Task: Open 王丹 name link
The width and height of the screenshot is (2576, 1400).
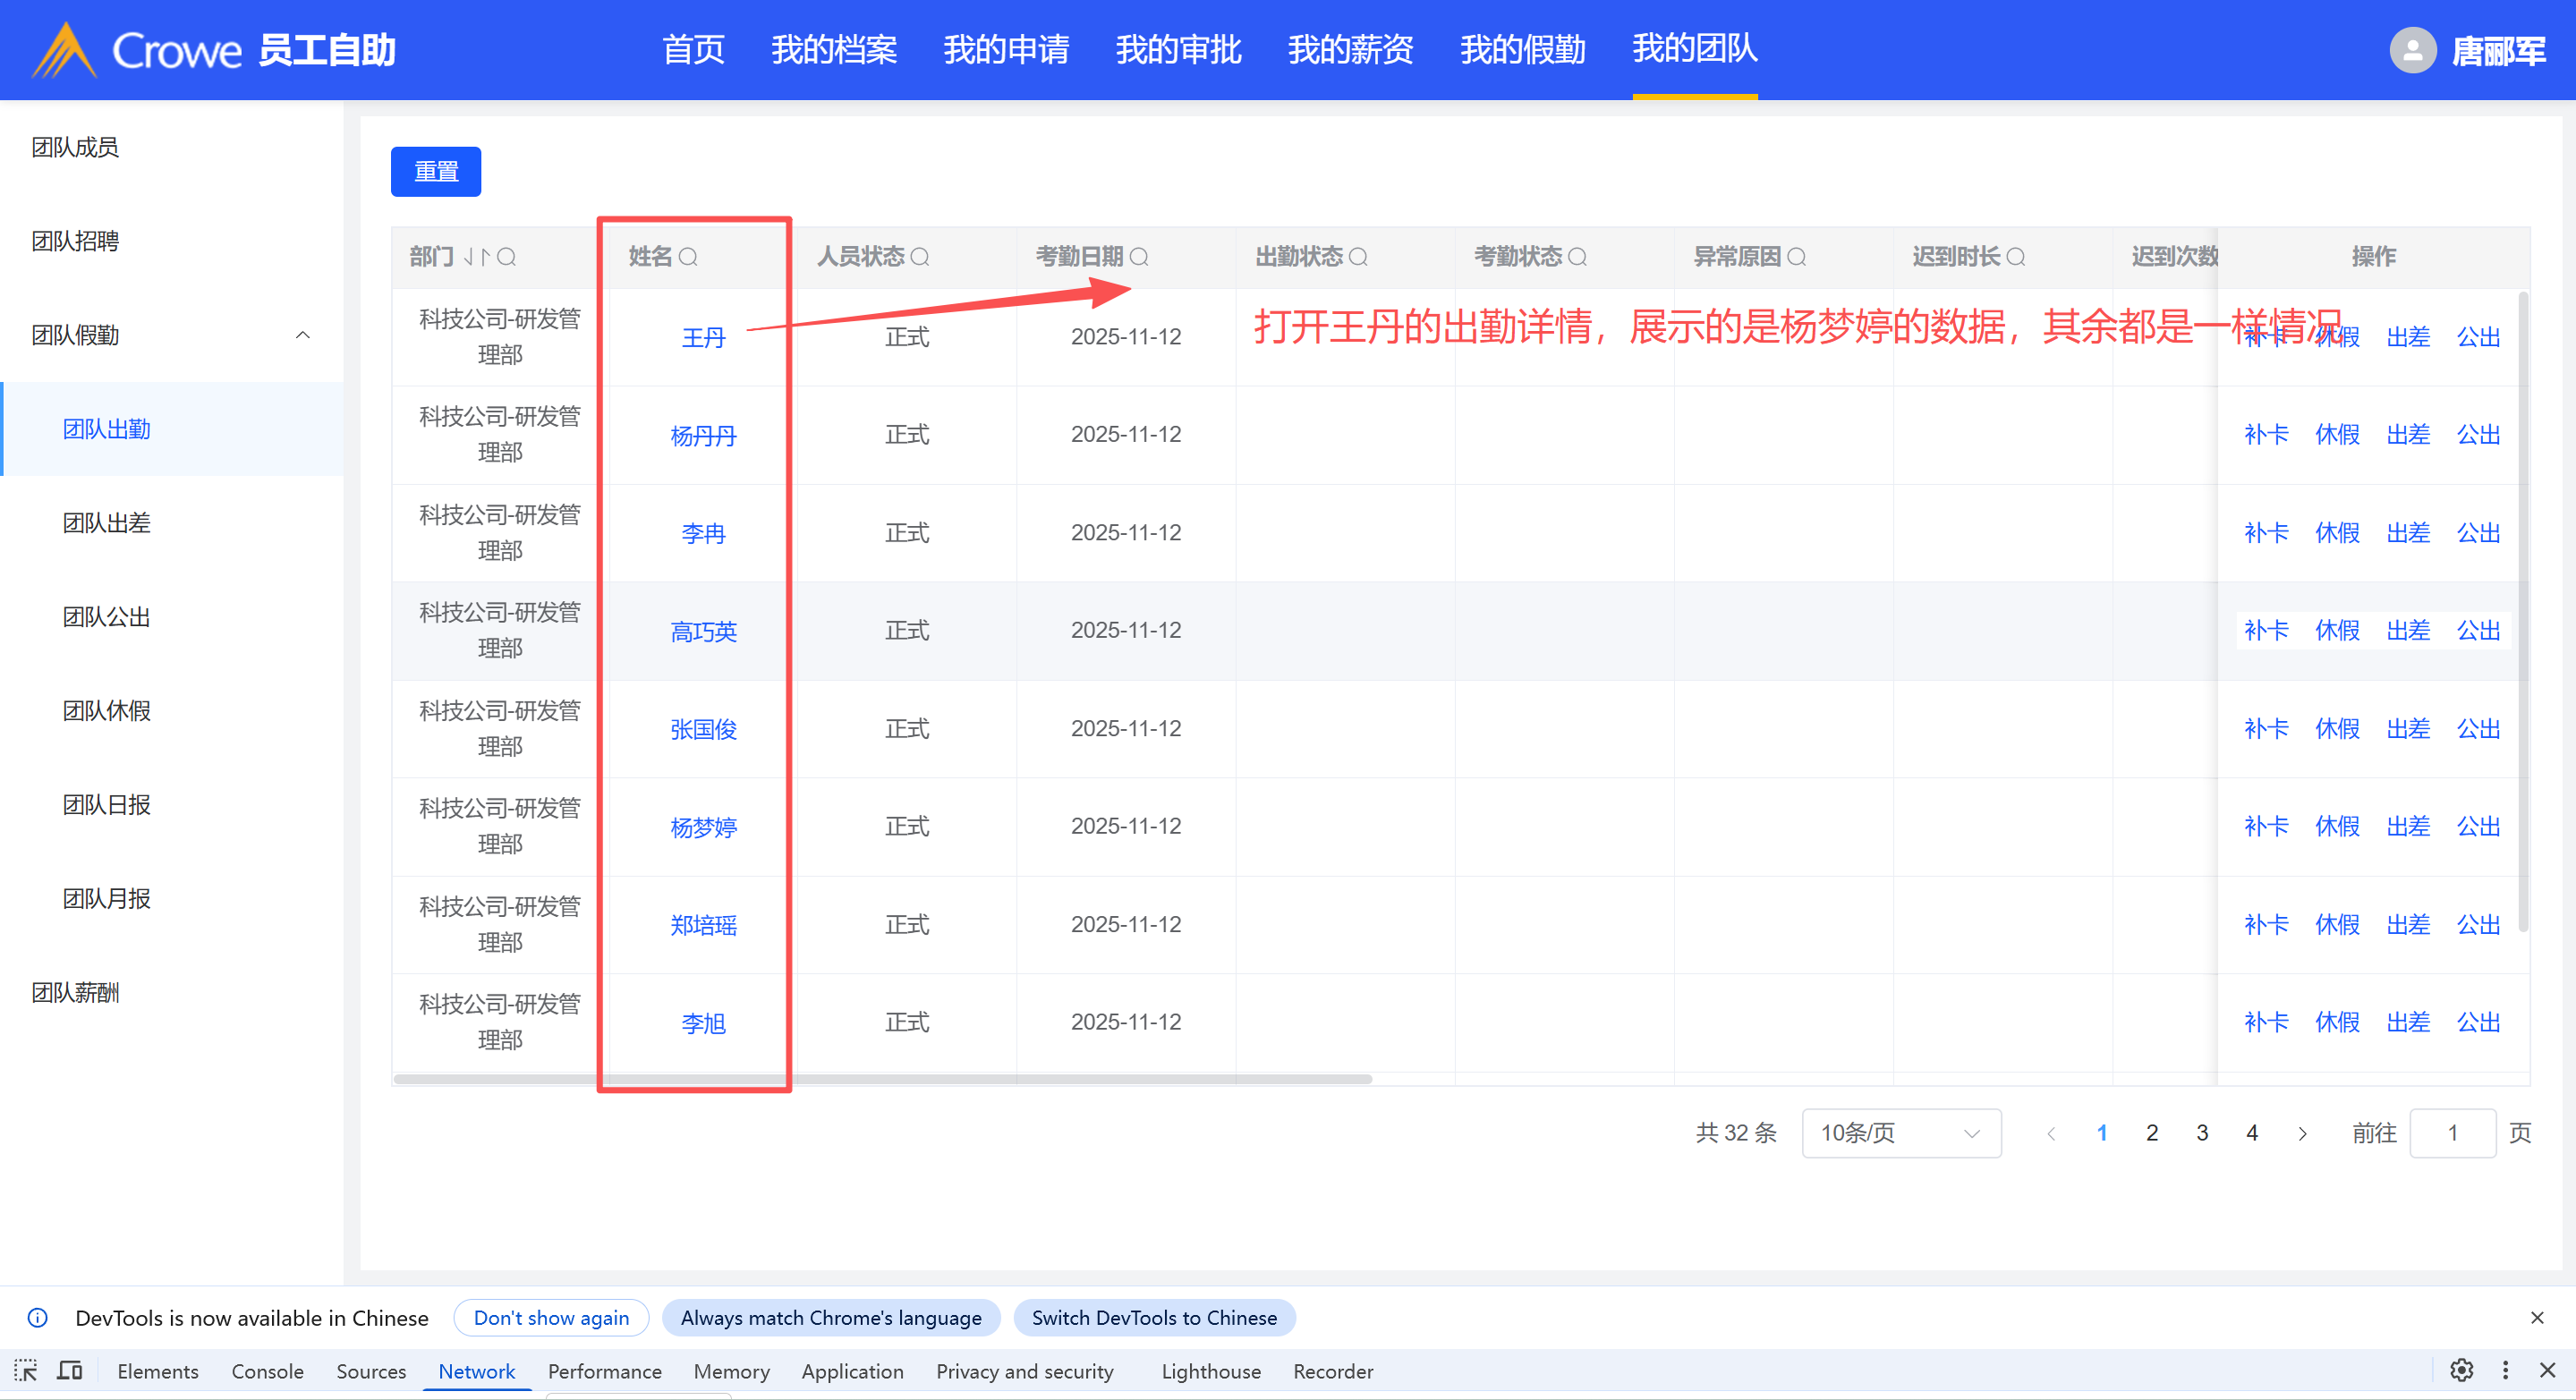Action: [703, 338]
